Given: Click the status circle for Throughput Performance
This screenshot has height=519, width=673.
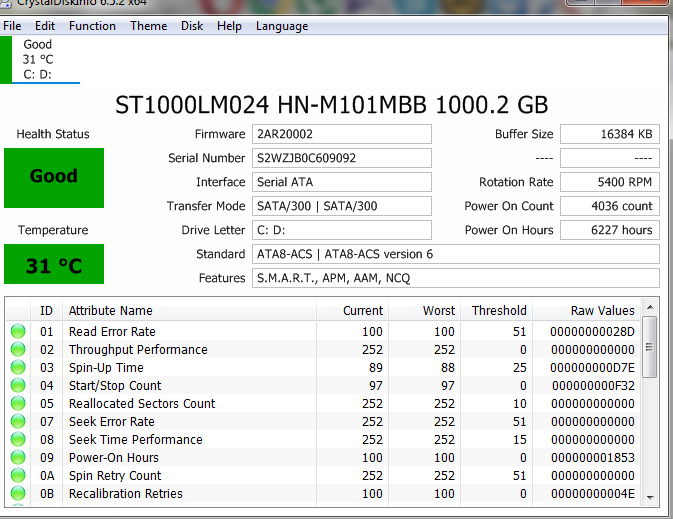Looking at the screenshot, I should pyautogui.click(x=18, y=350).
